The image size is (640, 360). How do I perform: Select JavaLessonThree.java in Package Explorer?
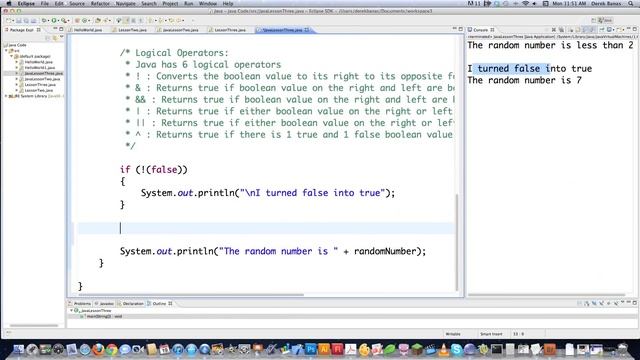pyautogui.click(x=43, y=73)
